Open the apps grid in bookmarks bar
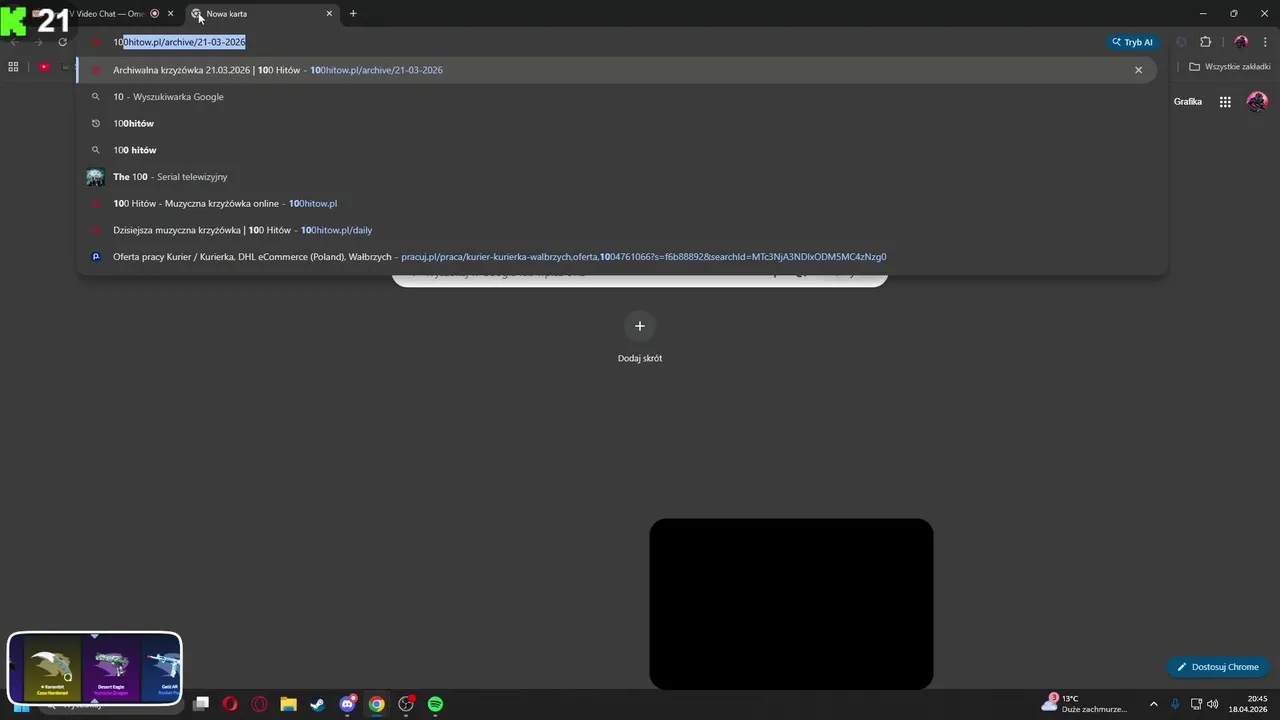Image resolution: width=1280 pixels, height=720 pixels. click(x=13, y=67)
